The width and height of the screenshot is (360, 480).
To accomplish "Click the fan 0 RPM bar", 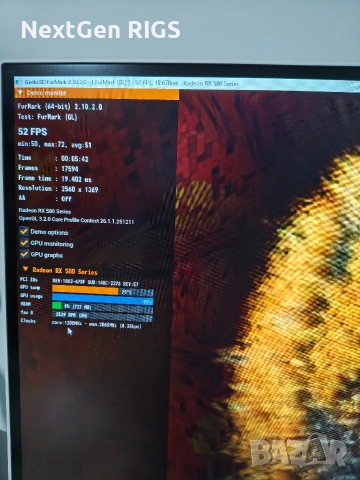I will (x=103, y=316).
